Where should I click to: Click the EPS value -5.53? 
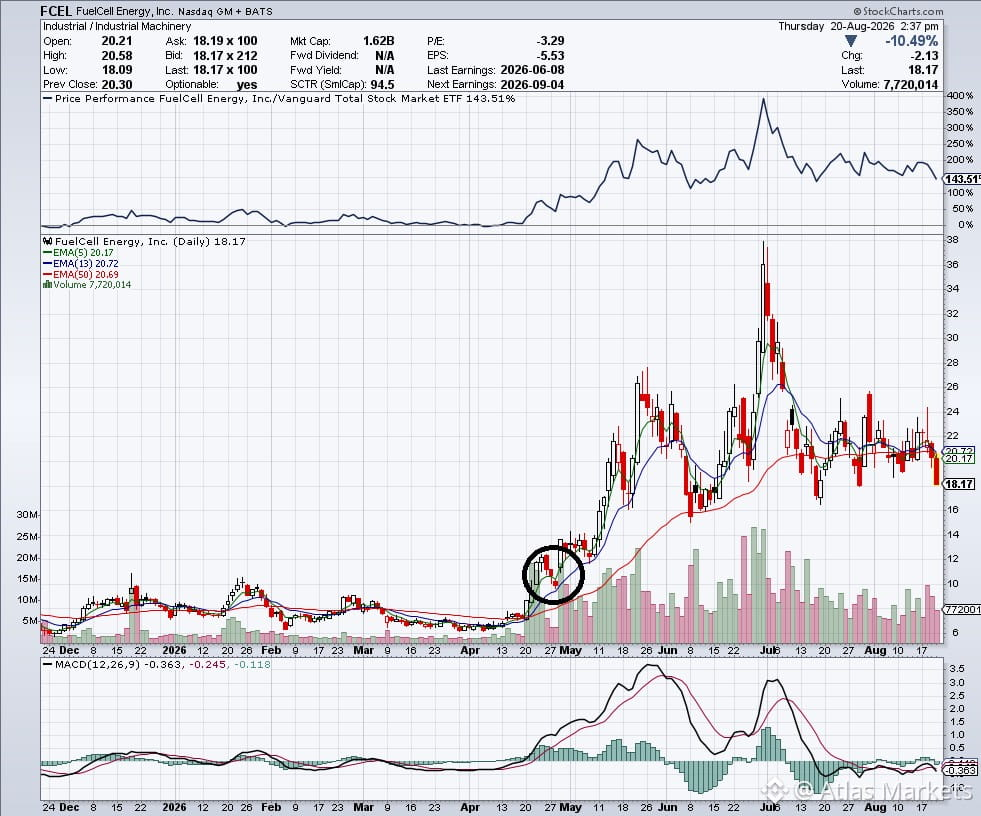pyautogui.click(x=551, y=56)
